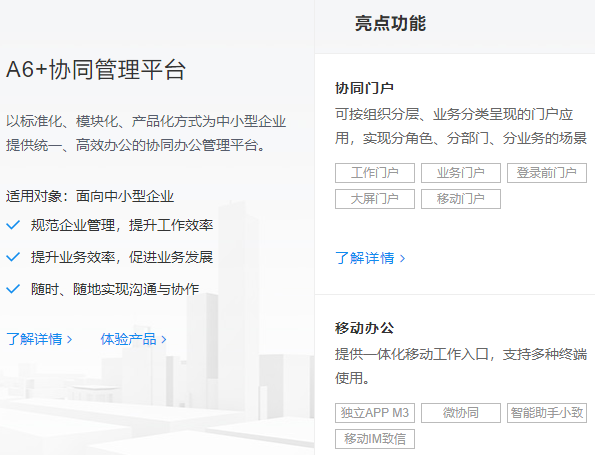This screenshot has width=595, height=455.
Task: Select the 微协同 tag
Action: [461, 413]
